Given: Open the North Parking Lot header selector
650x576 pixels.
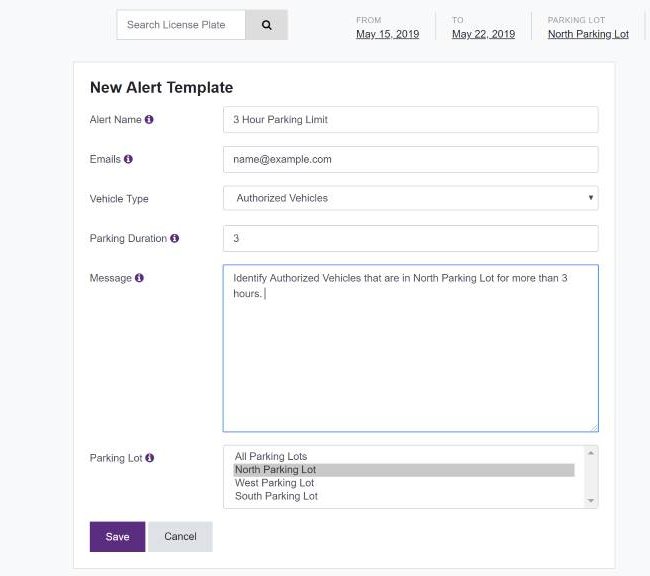Looking at the screenshot, I should (588, 34).
